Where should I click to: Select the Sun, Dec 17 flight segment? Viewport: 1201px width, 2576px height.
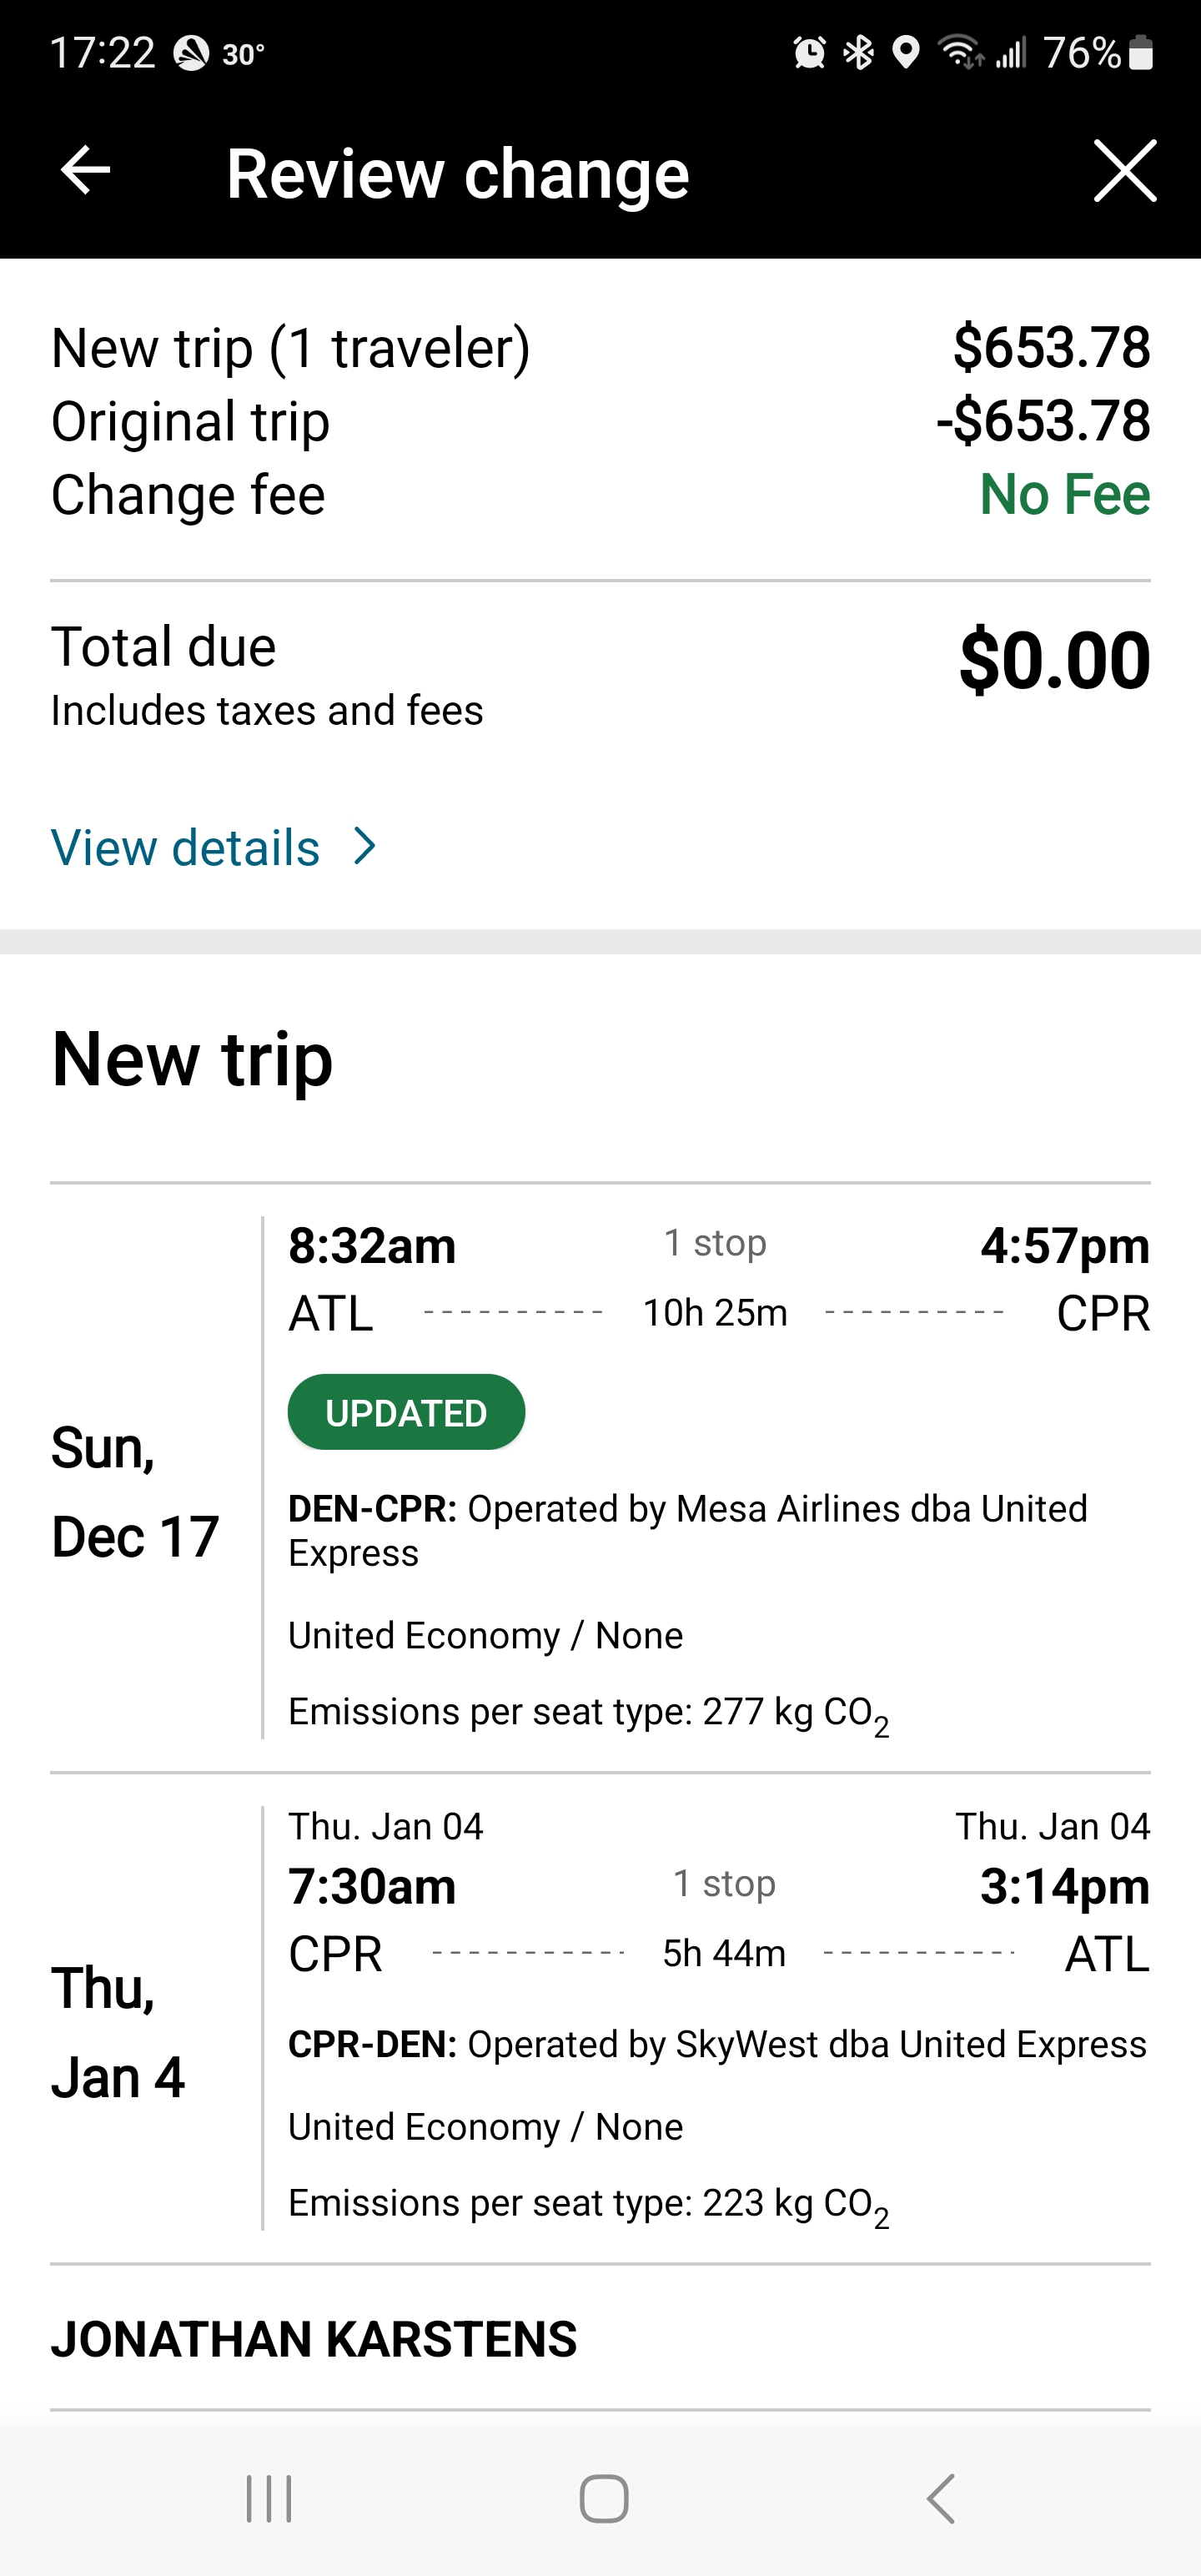(718, 1478)
